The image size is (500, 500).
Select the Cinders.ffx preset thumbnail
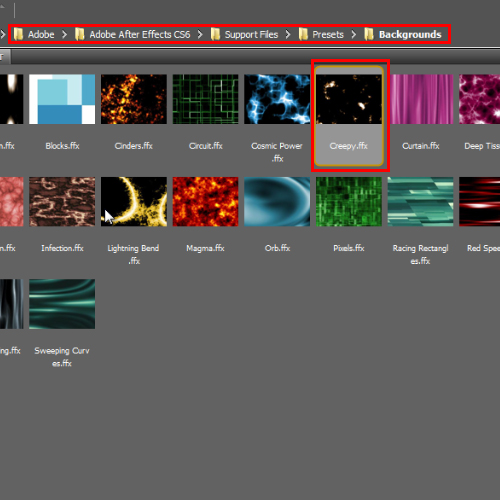[134, 99]
